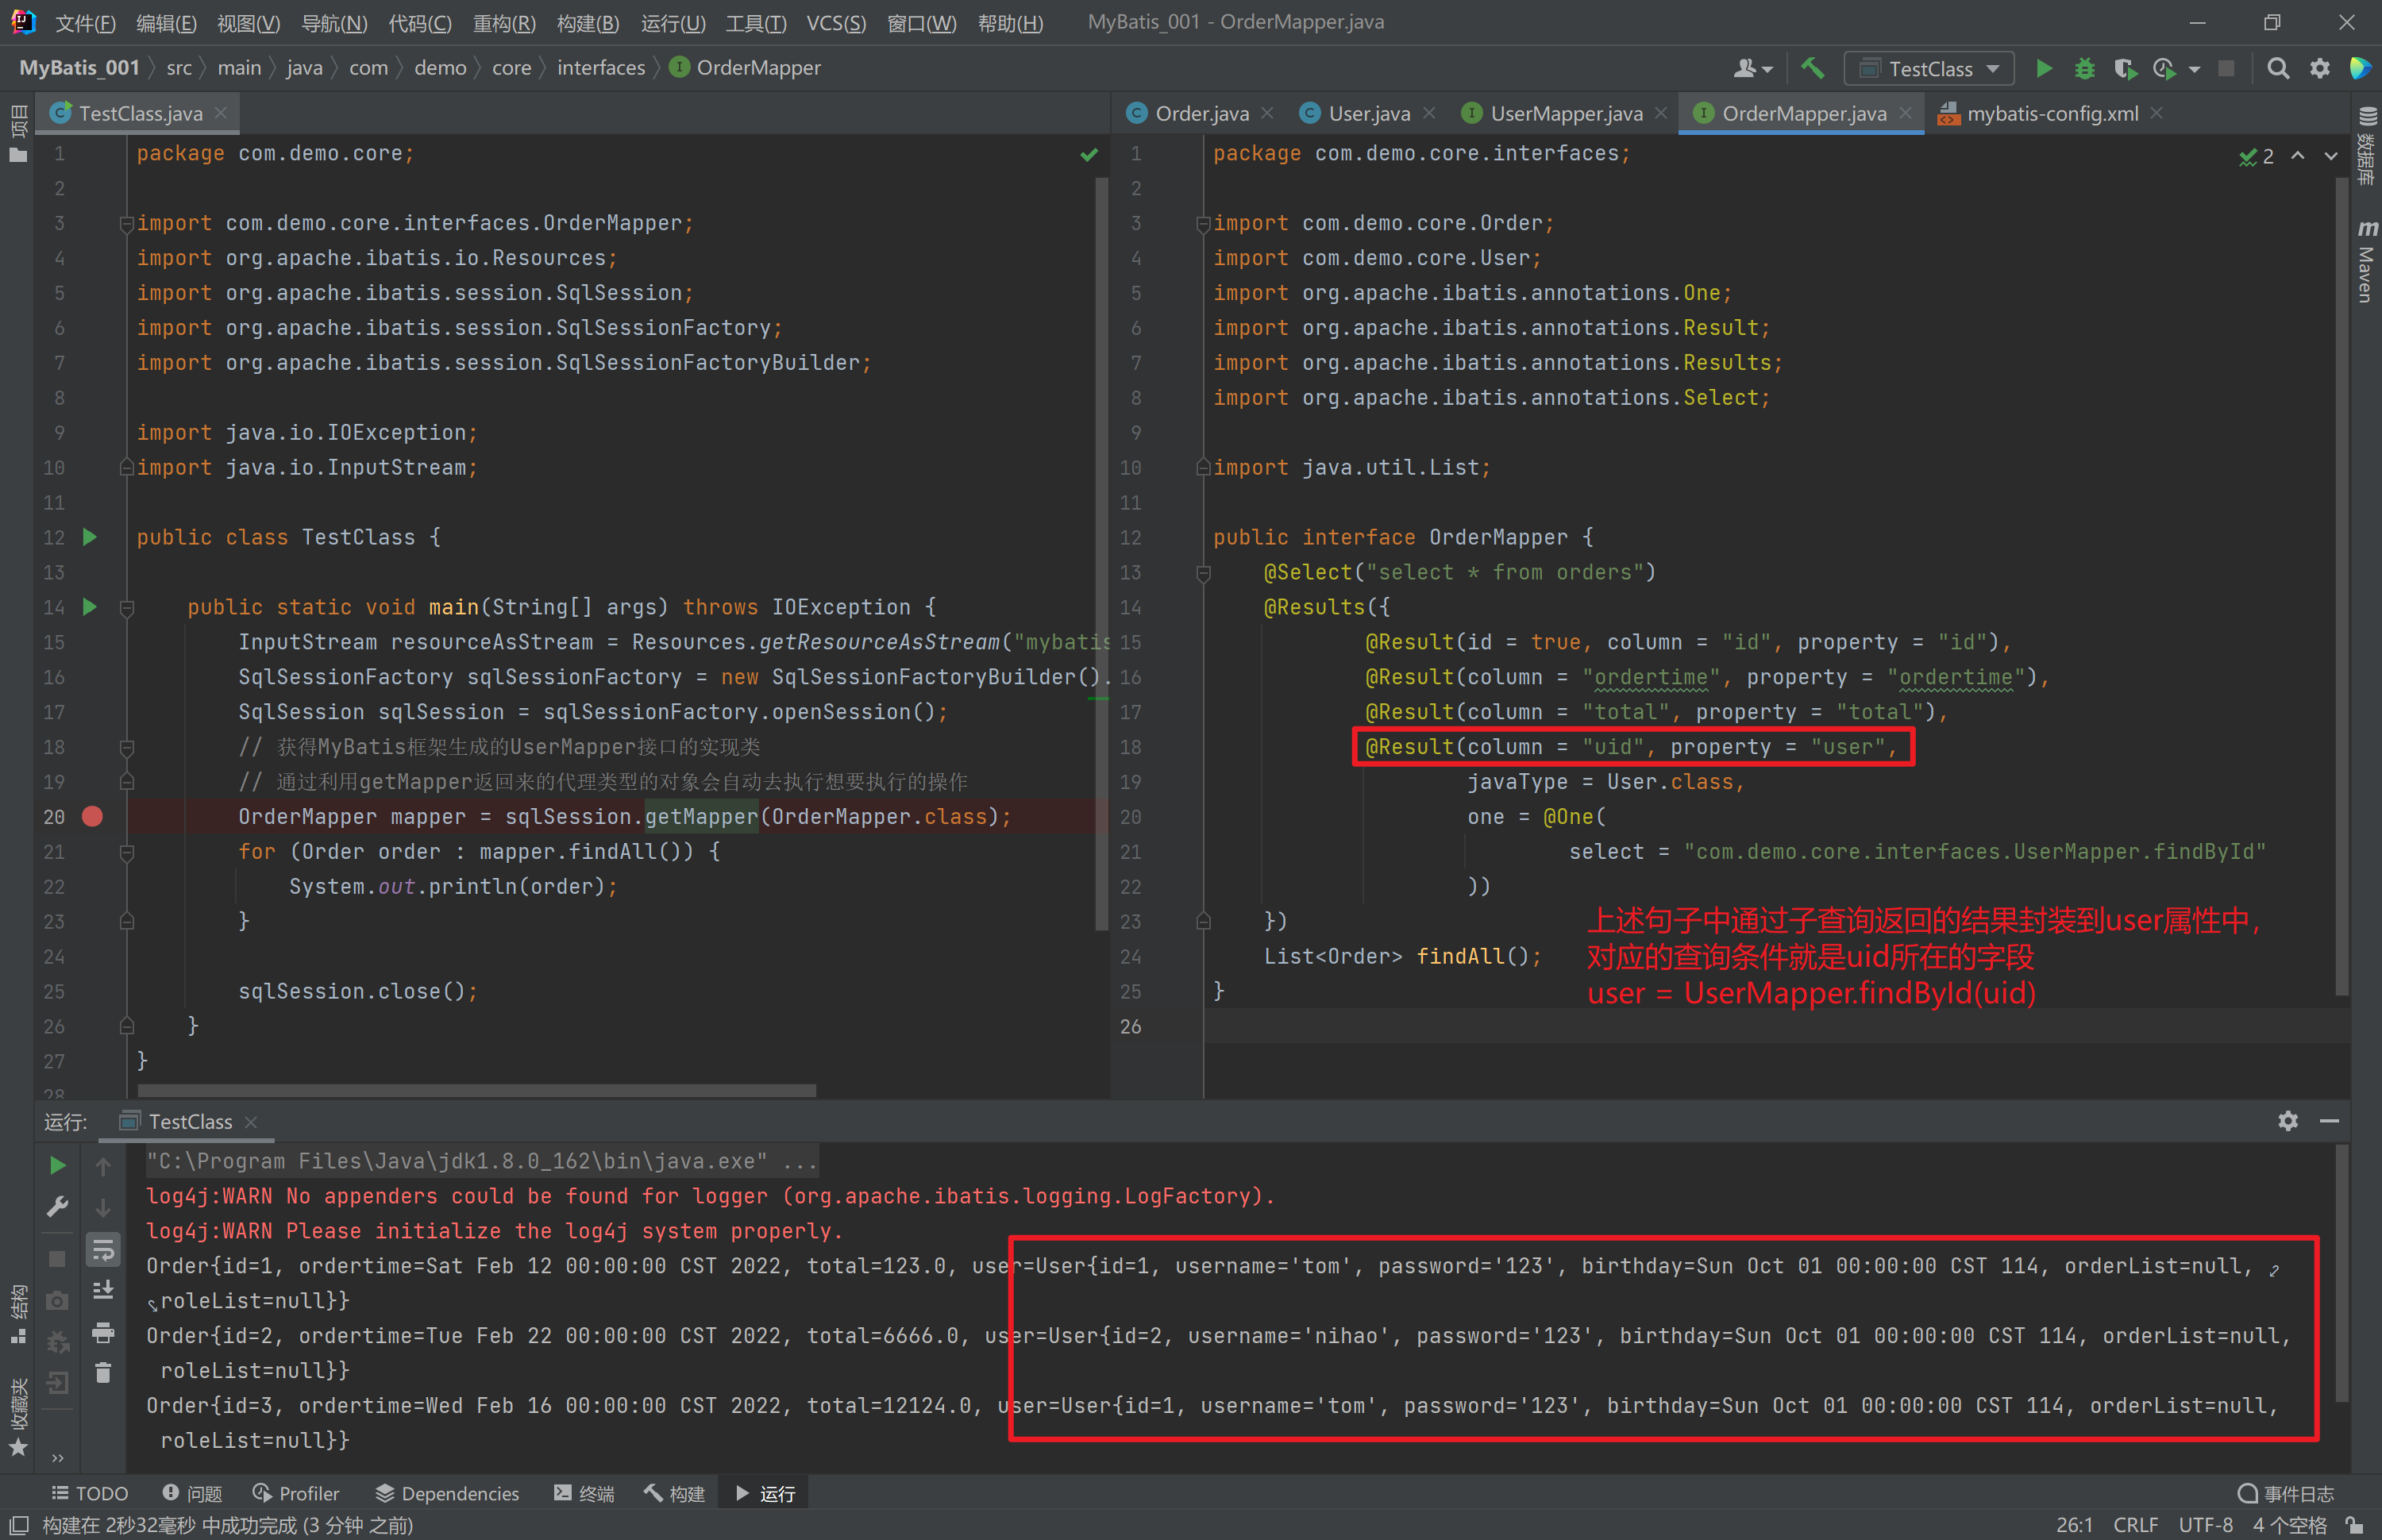Open the 终端 Terminal tool window button
Image resolution: width=2382 pixels, height=1540 pixels.
[x=584, y=1493]
